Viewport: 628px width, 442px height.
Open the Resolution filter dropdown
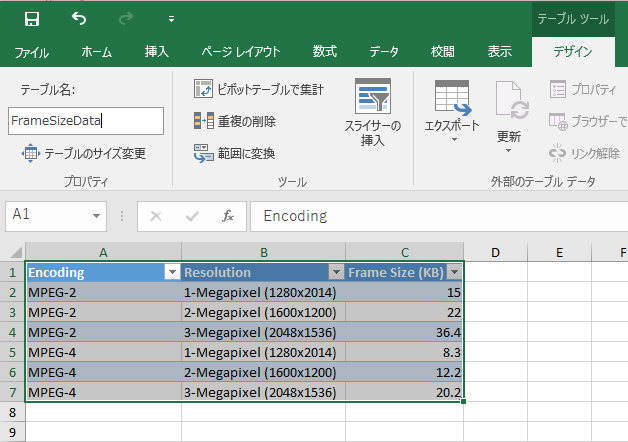click(336, 272)
